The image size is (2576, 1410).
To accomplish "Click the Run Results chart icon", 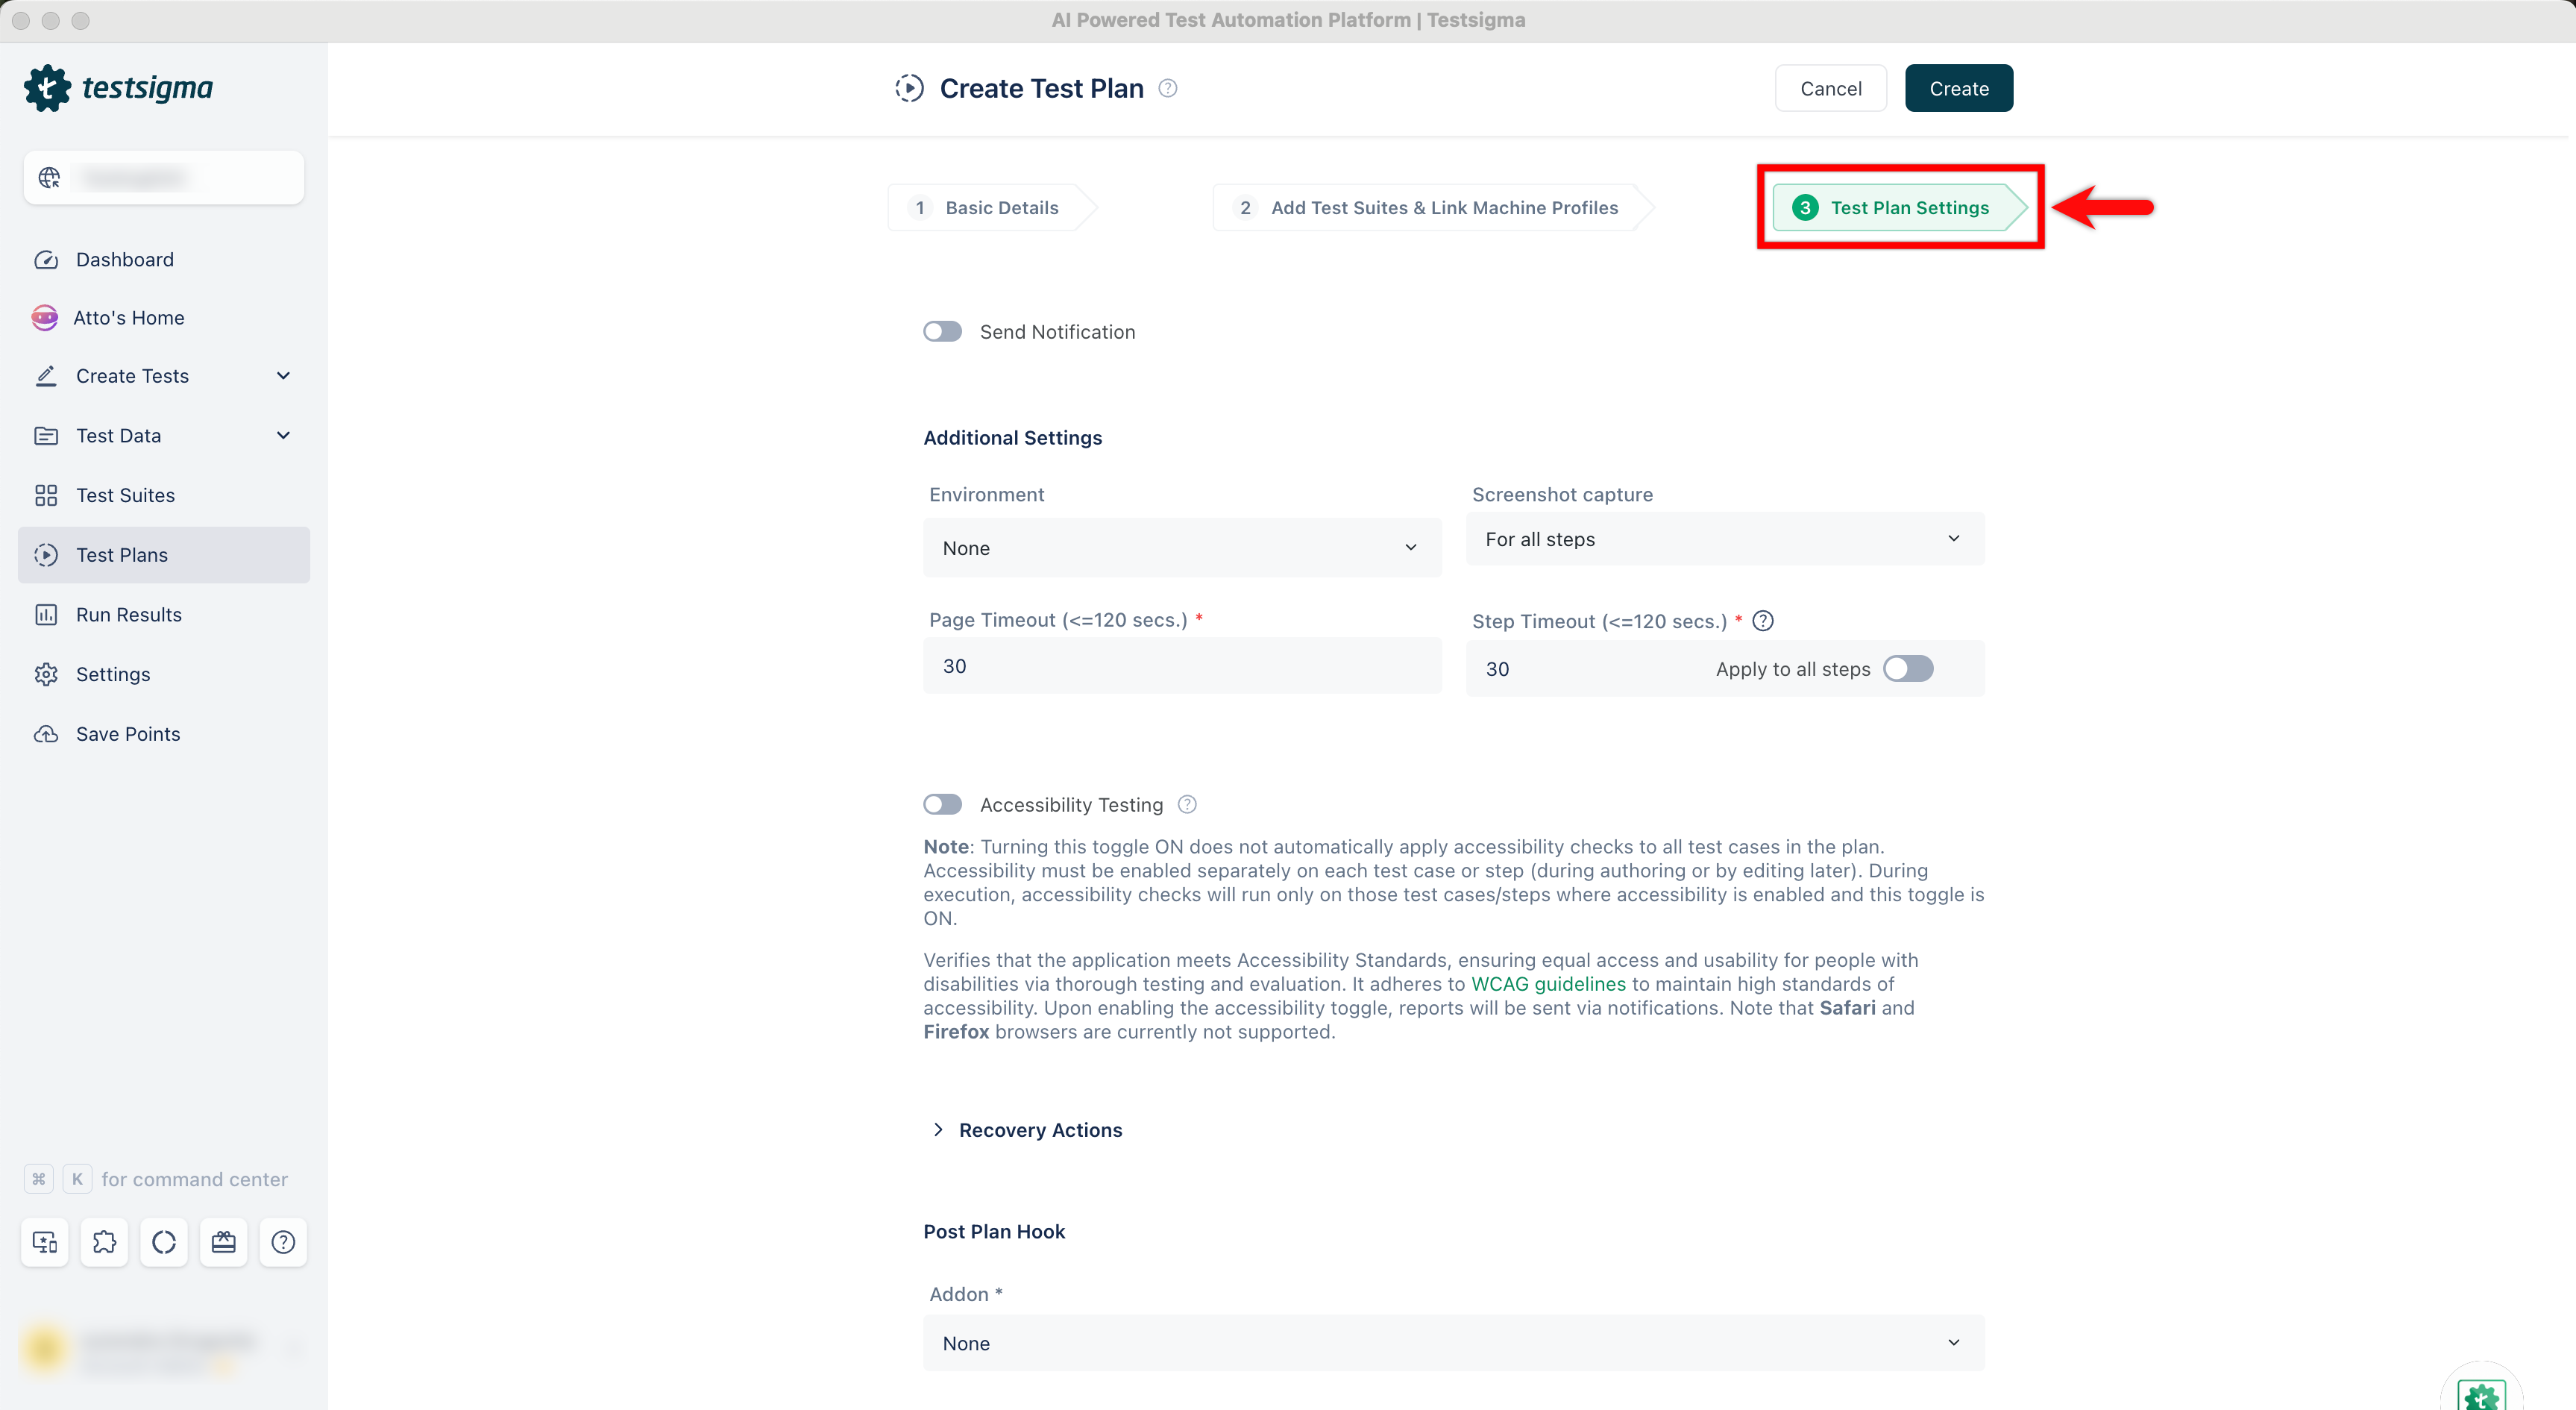I will tap(46, 615).
